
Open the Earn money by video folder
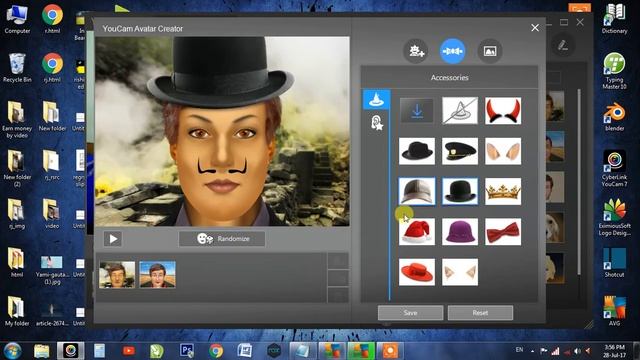pos(17,120)
